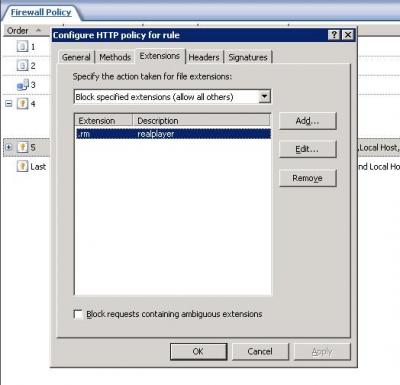
Task: Select rule 5 icon in Firewall Policy
Action: point(22,147)
